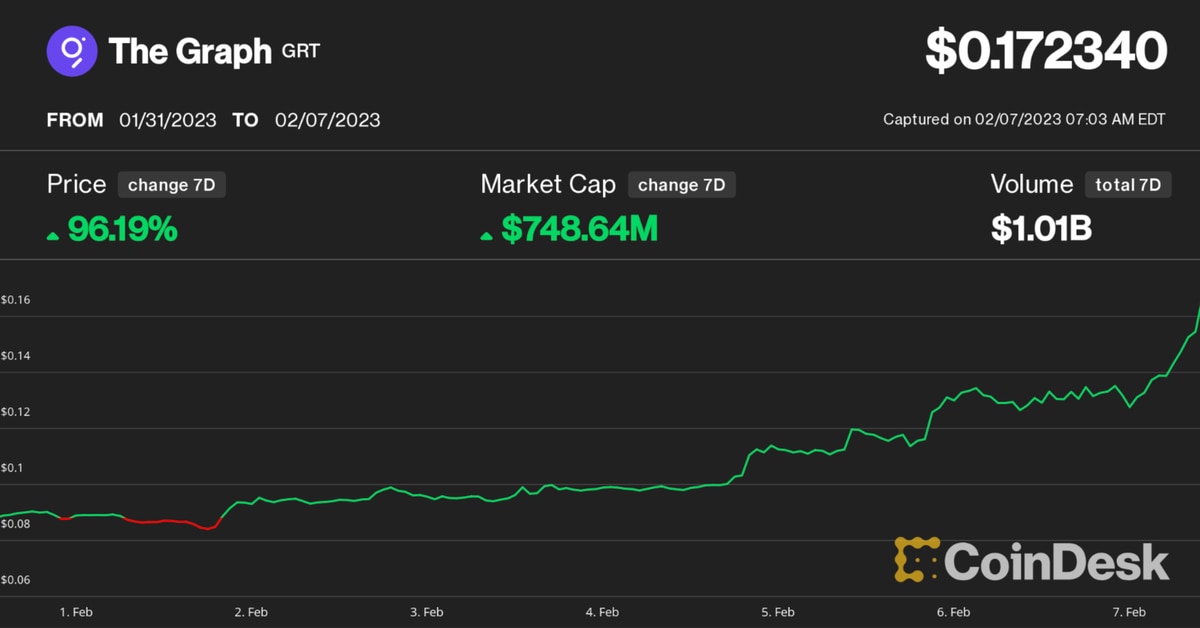Click the FROM date 01/31/2023
The image size is (1200, 628).
[168, 120]
